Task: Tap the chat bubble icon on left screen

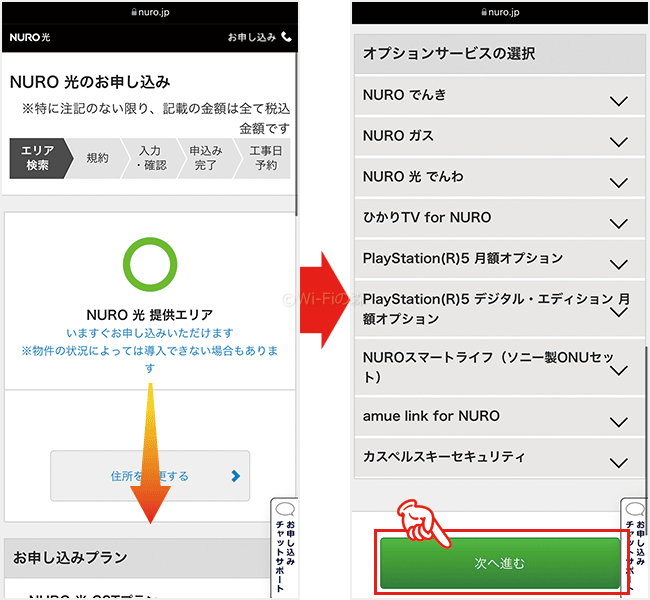Action: [285, 509]
